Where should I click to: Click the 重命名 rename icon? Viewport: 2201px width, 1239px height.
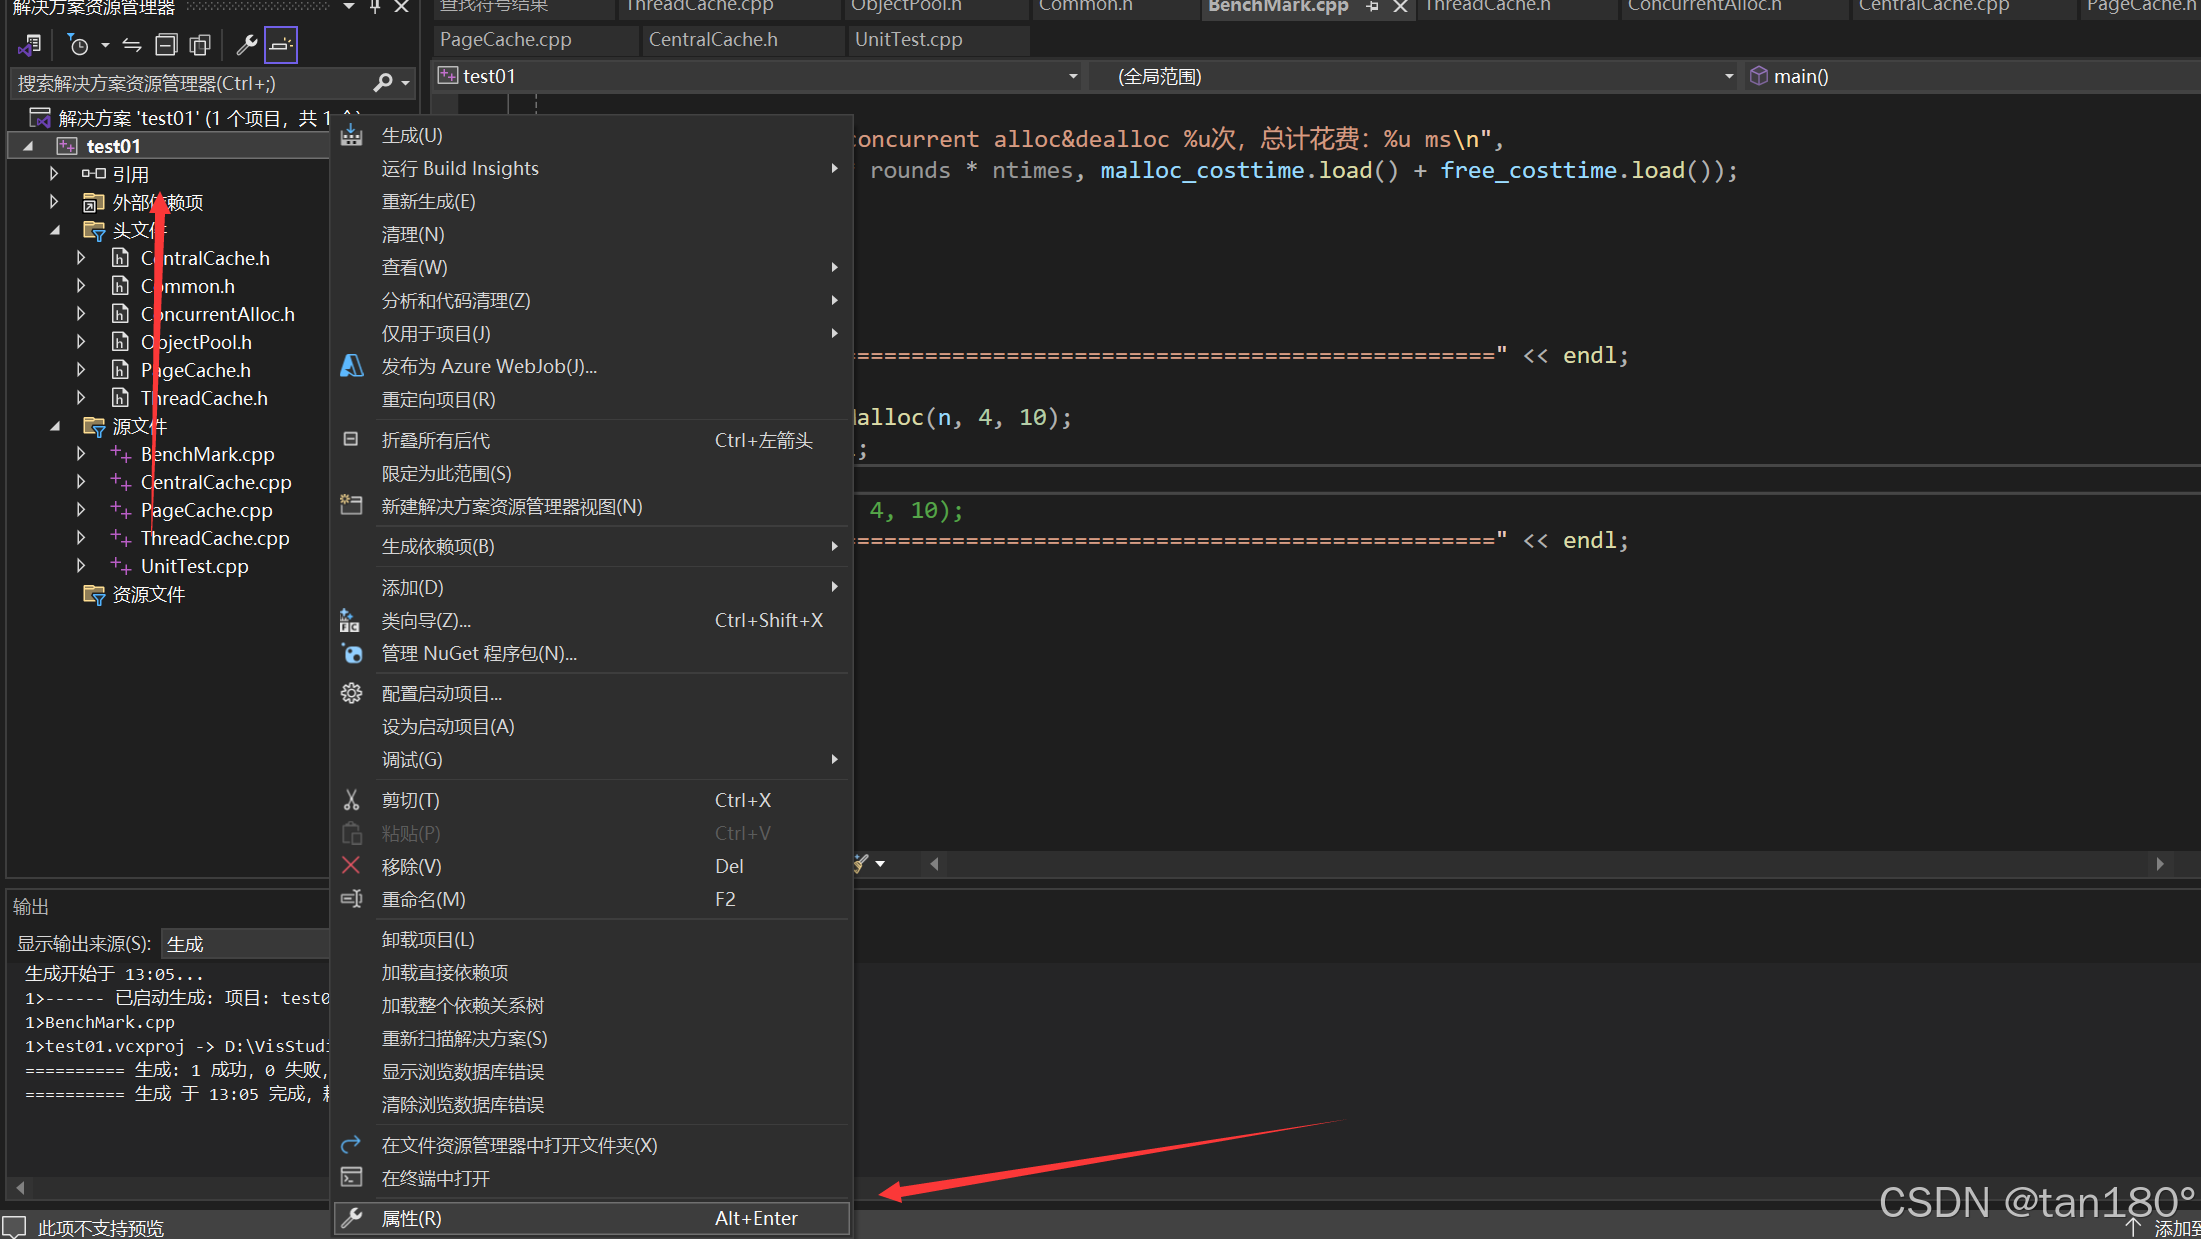(x=351, y=899)
